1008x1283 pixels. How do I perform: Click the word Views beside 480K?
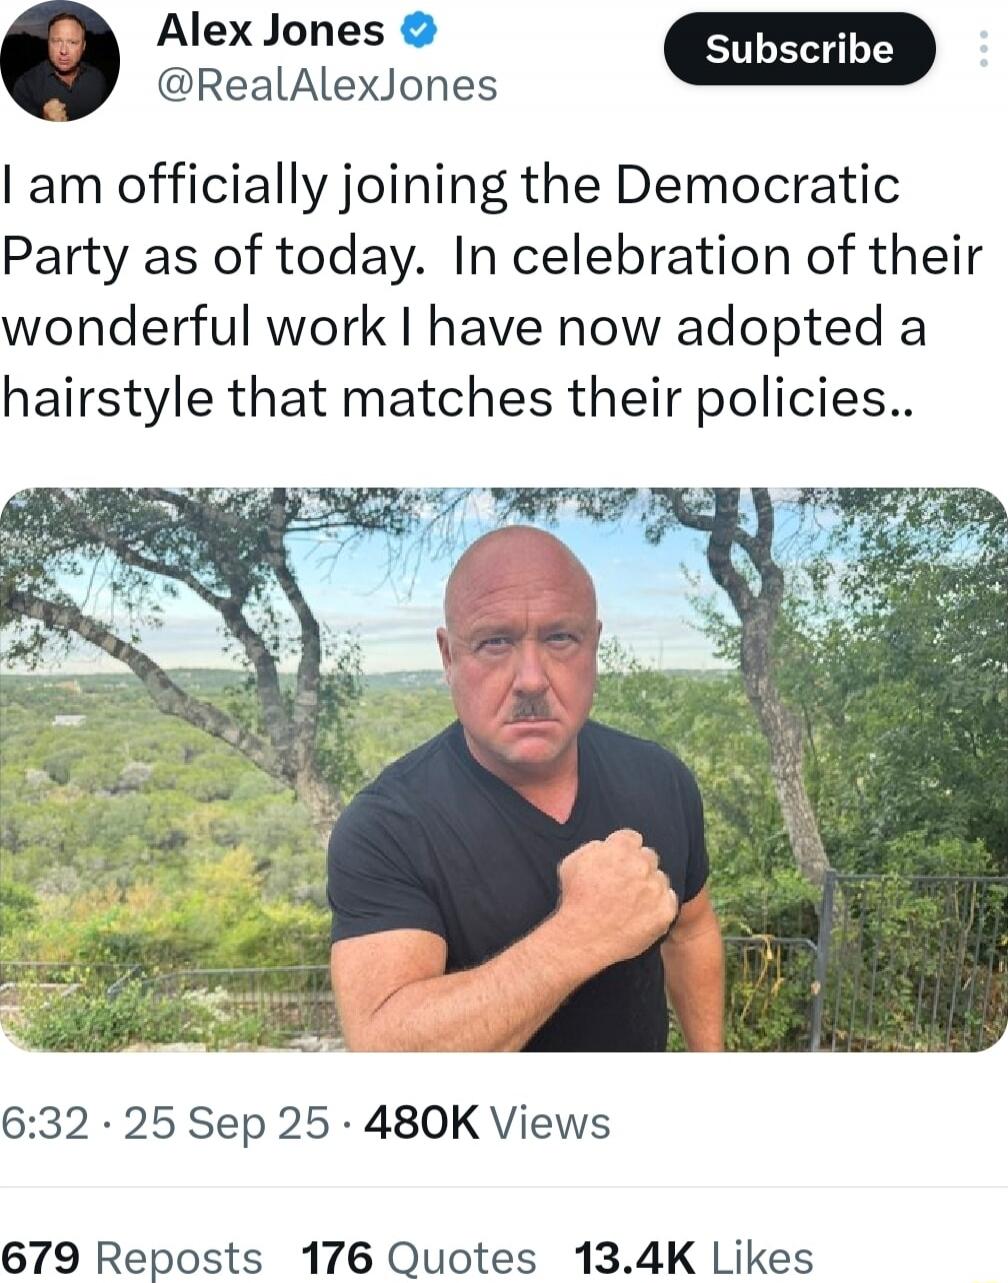point(550,1123)
